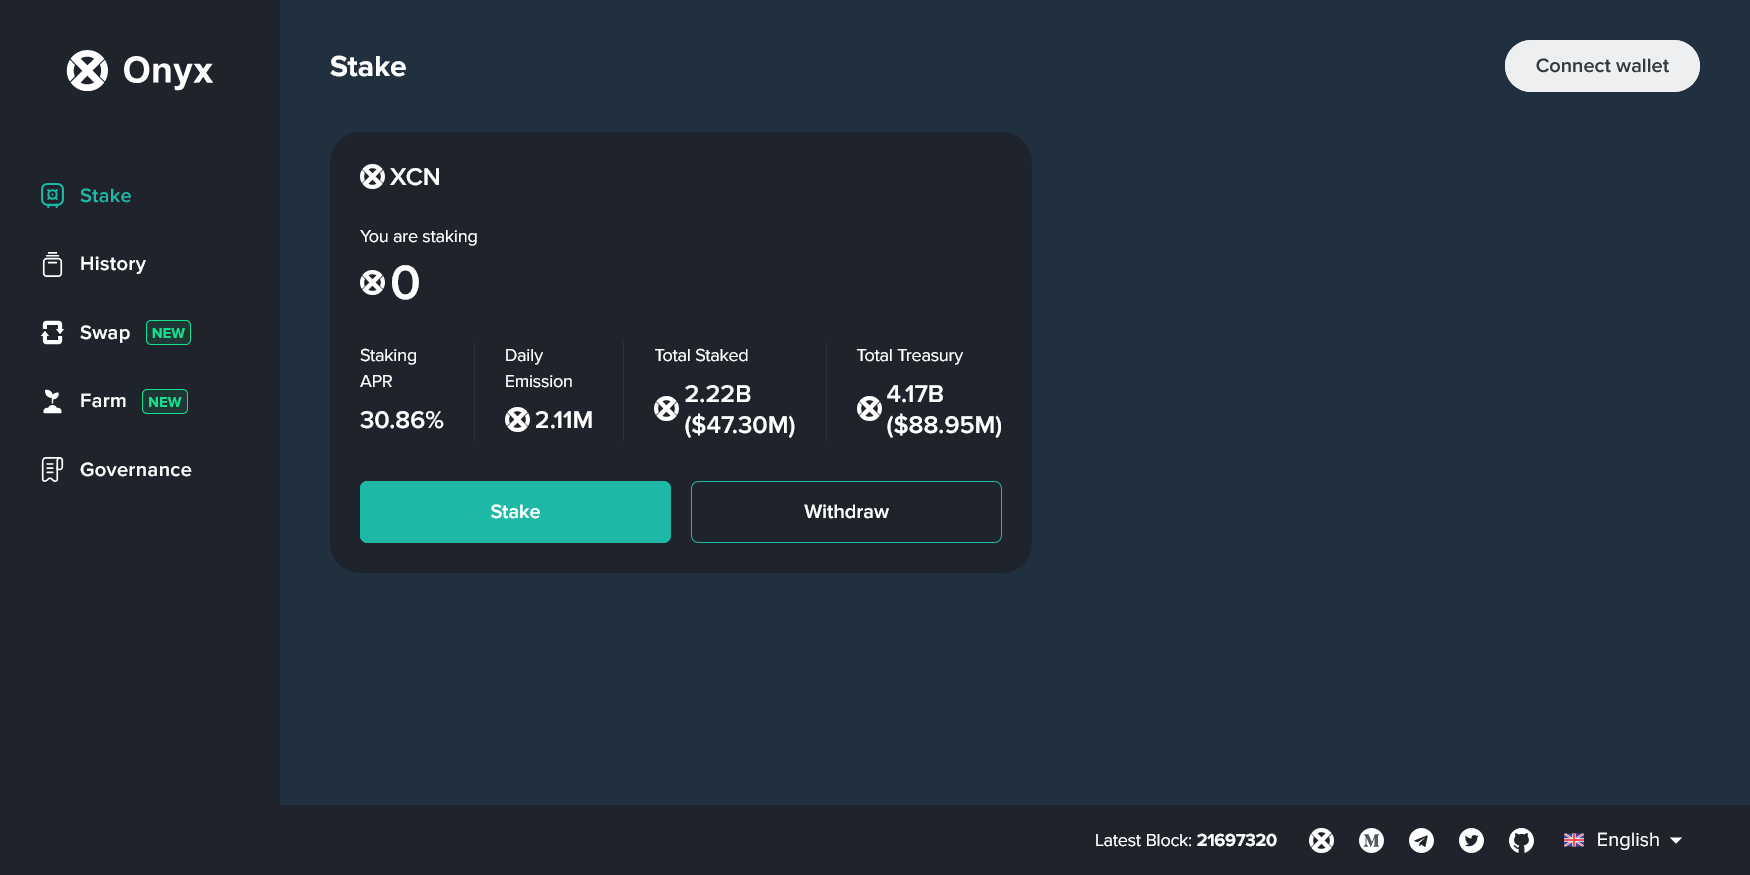Click the green Stake button
This screenshot has width=1750, height=875.
tap(515, 512)
